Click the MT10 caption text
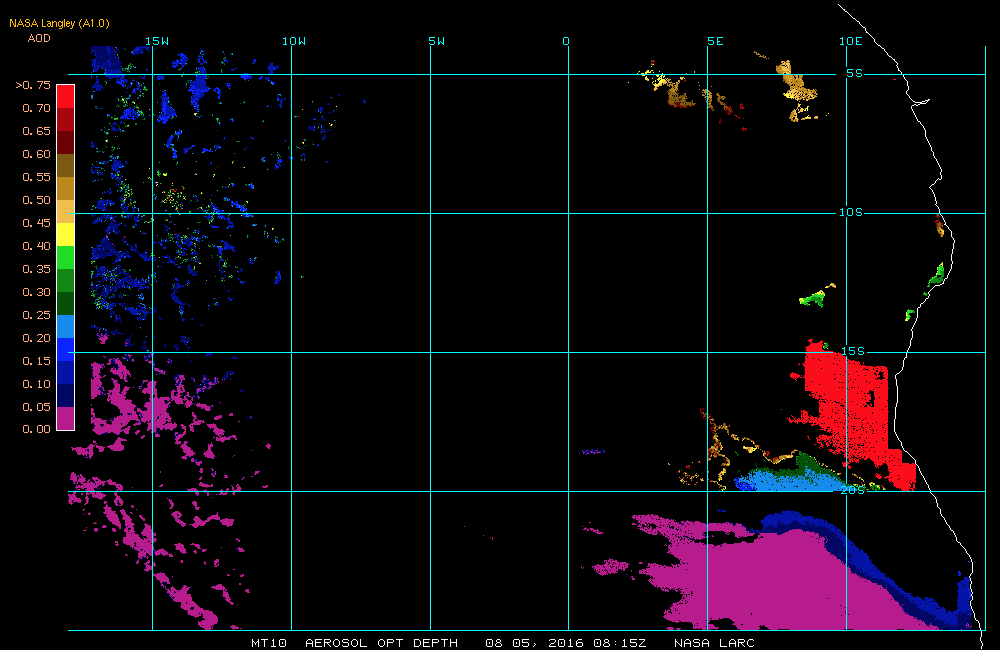Viewport: 1000px width, 650px height. [x=268, y=643]
